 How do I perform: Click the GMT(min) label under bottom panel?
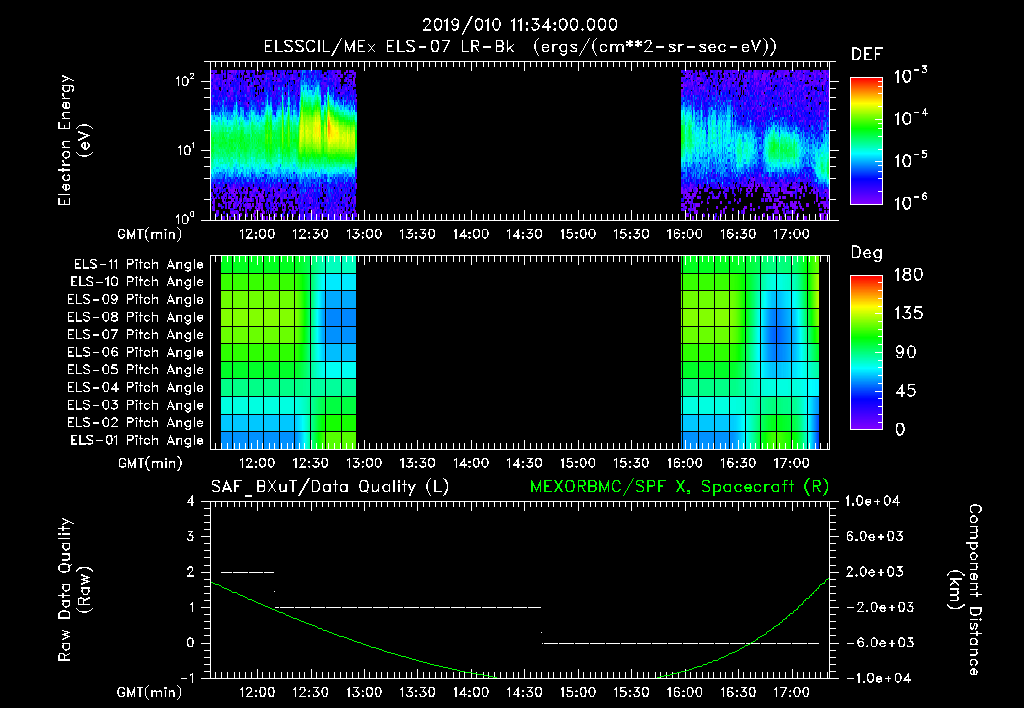click(149, 692)
